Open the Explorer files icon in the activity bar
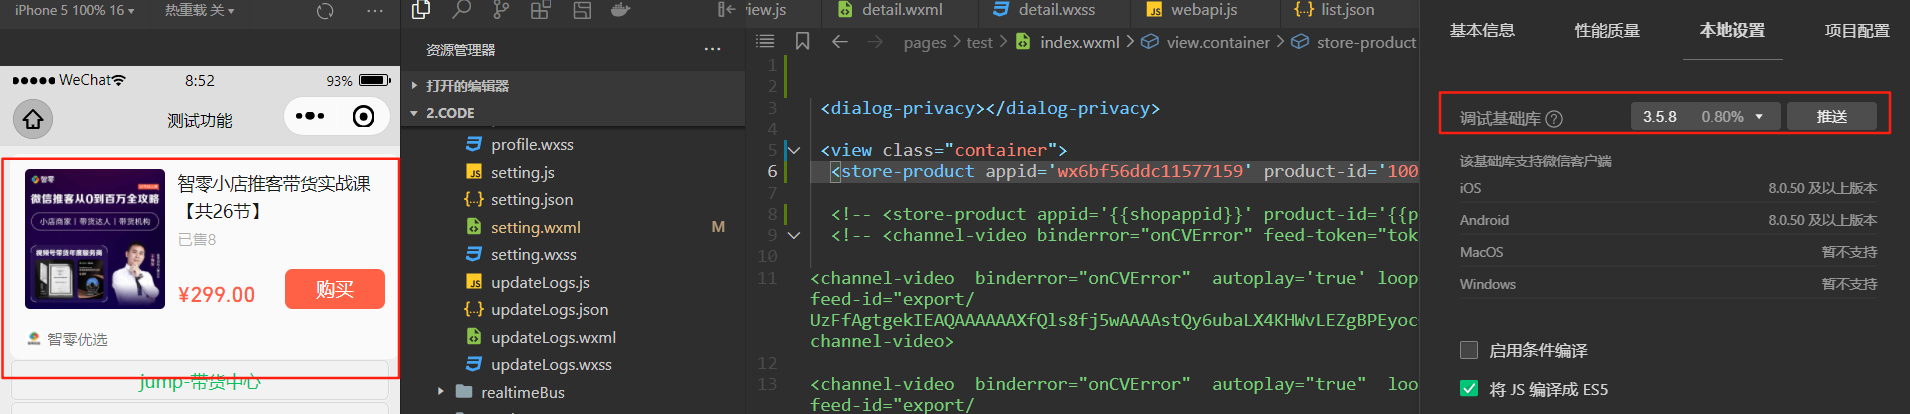The image size is (1910, 414). [x=421, y=10]
